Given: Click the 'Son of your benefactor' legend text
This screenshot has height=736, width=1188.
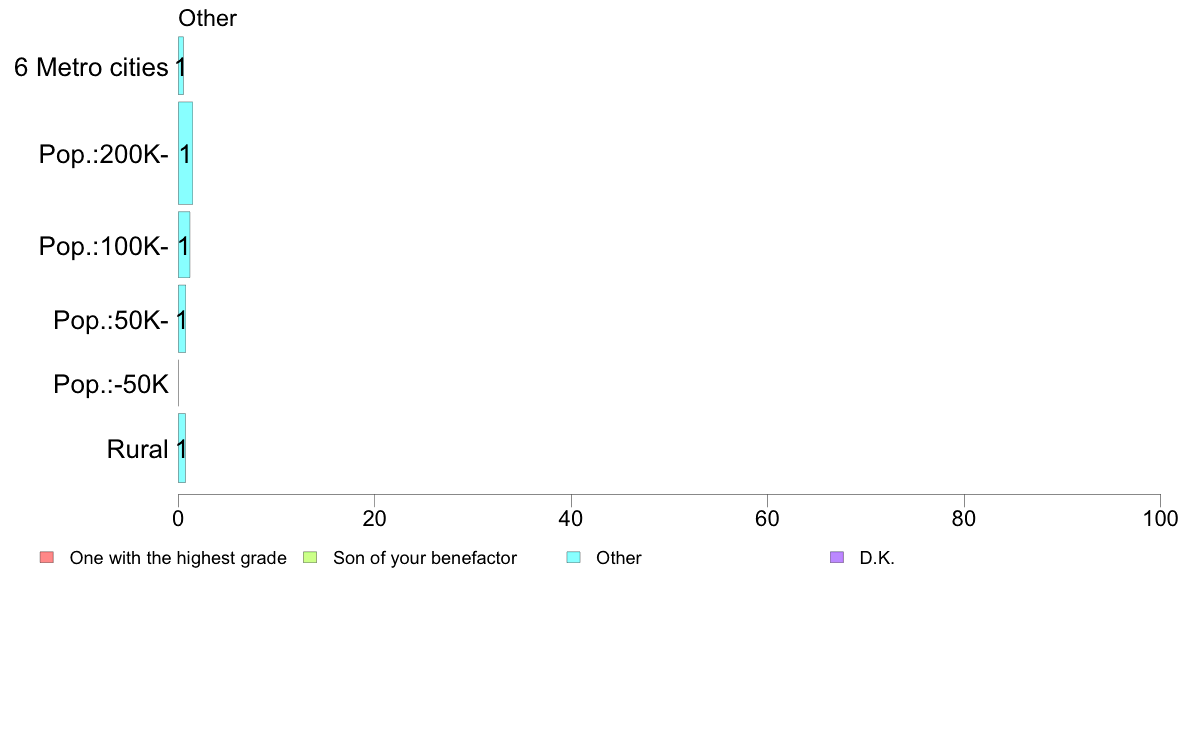Looking at the screenshot, I should (425, 558).
